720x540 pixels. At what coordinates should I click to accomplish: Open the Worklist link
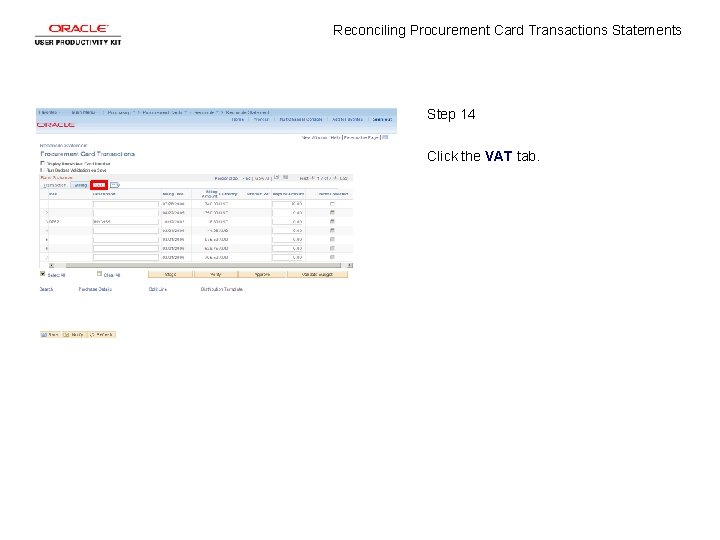click(x=261, y=119)
